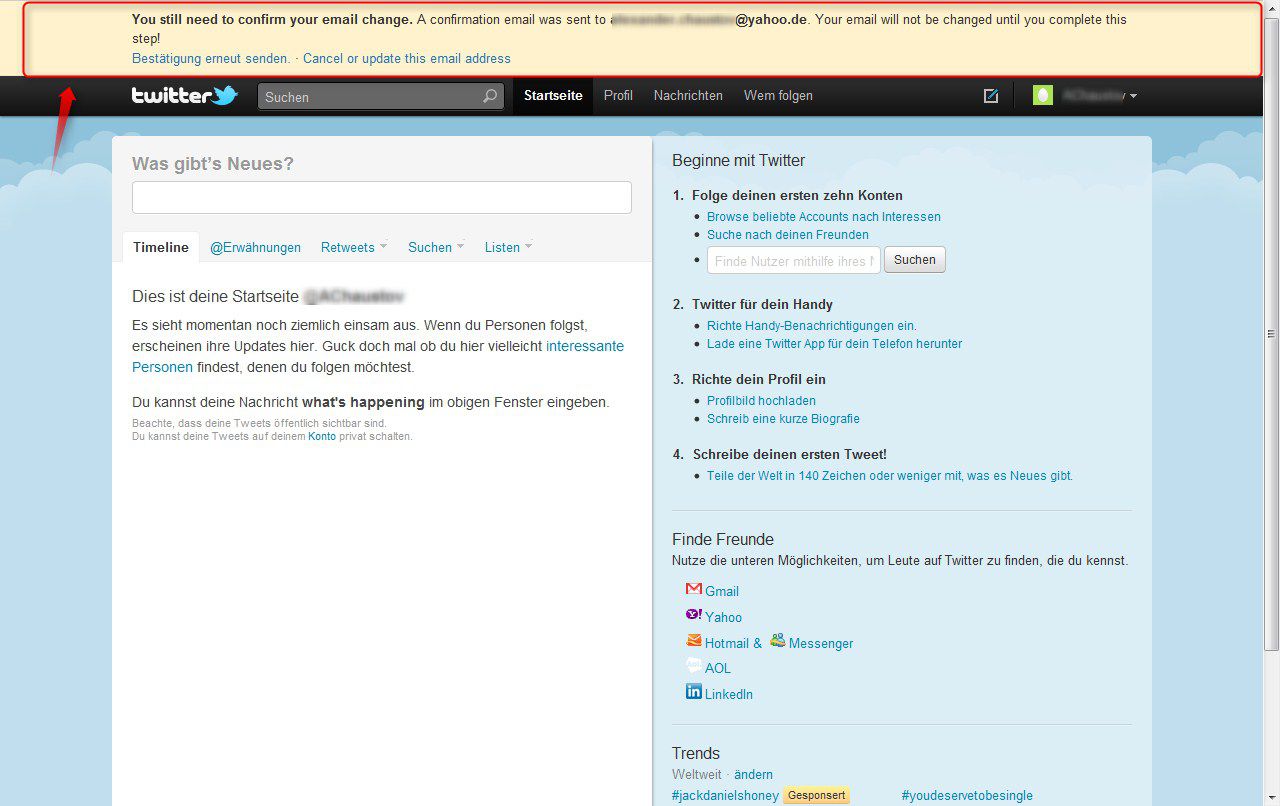Viewport: 1280px width, 806px height.
Task: Open the #youdeservetobesingle trend
Action: pos(967,795)
